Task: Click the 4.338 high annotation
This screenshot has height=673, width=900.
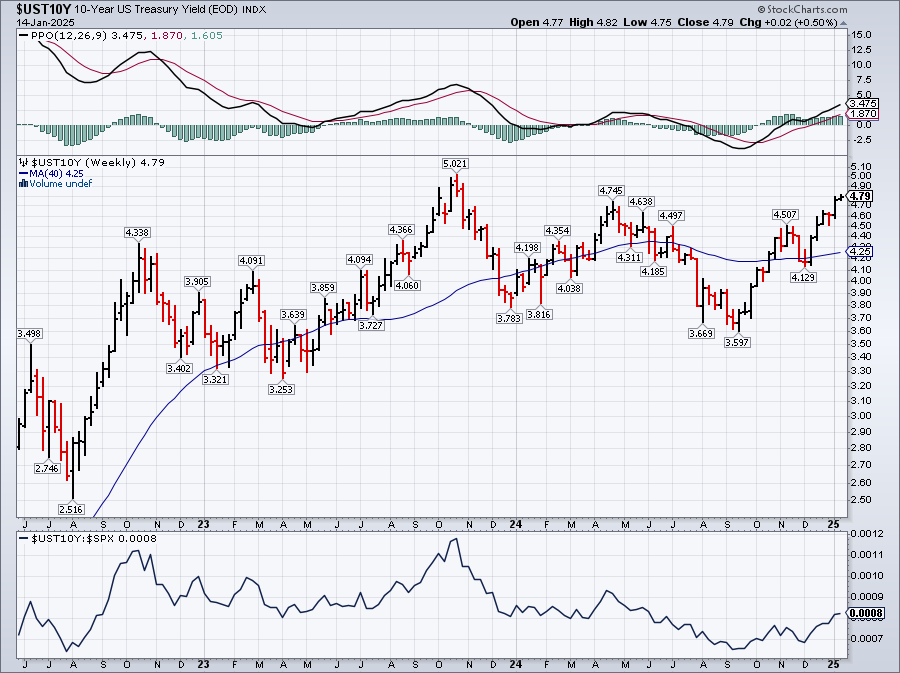Action: (137, 232)
